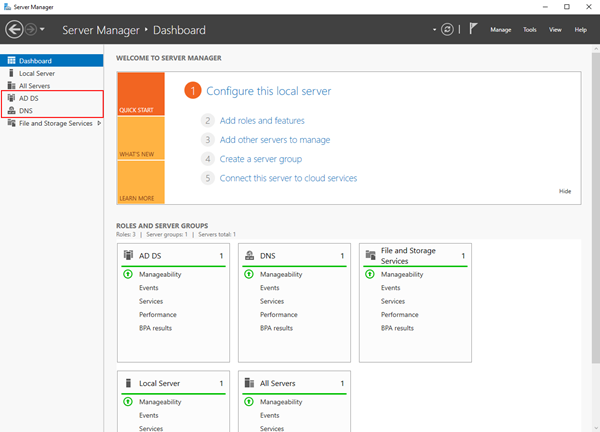The image size is (600, 432).
Task: Click the Dashboard icon in sidebar
Action: (x=11, y=60)
